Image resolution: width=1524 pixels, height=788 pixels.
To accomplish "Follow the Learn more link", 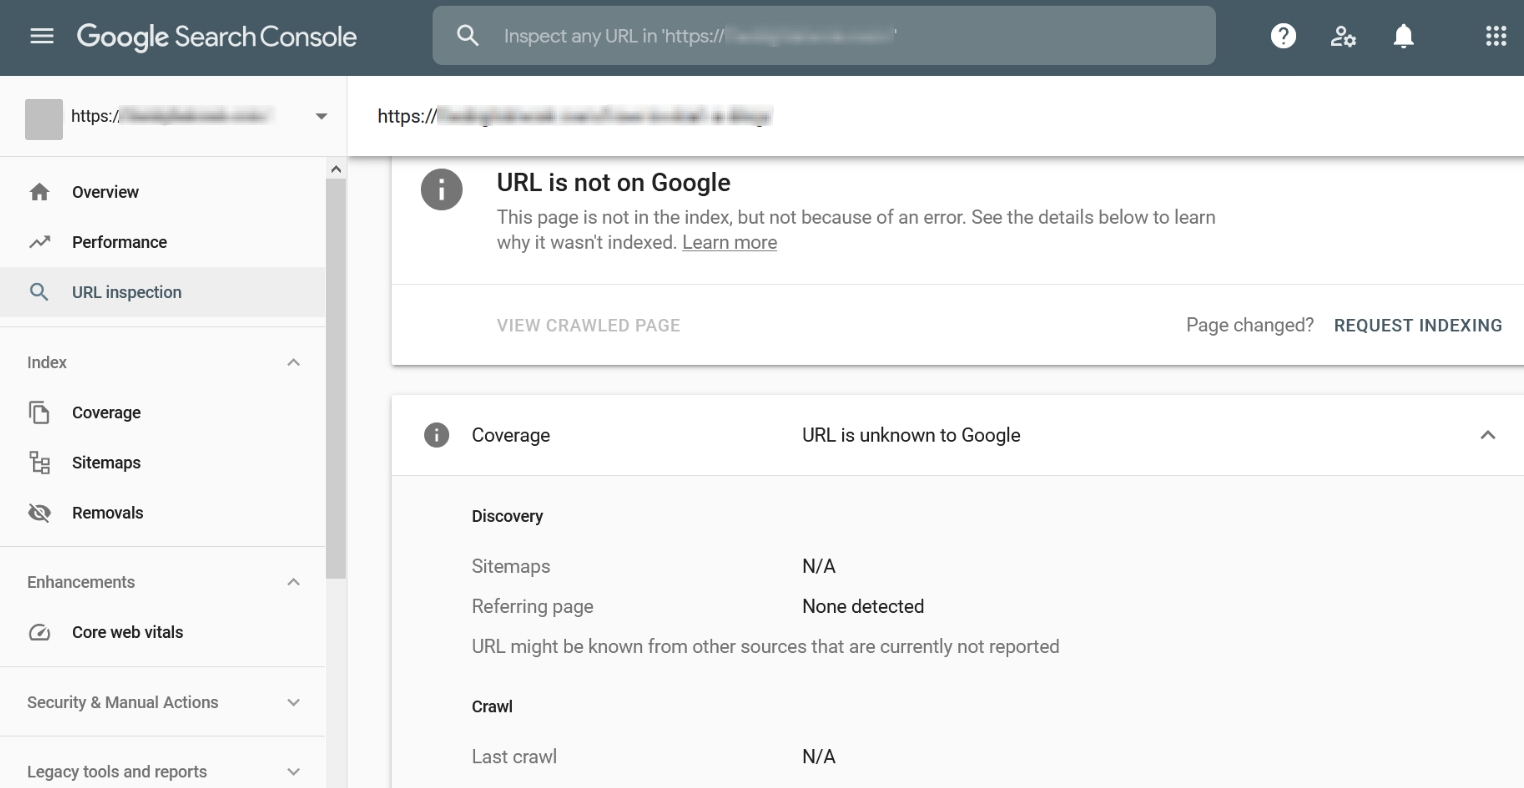I will 729,242.
